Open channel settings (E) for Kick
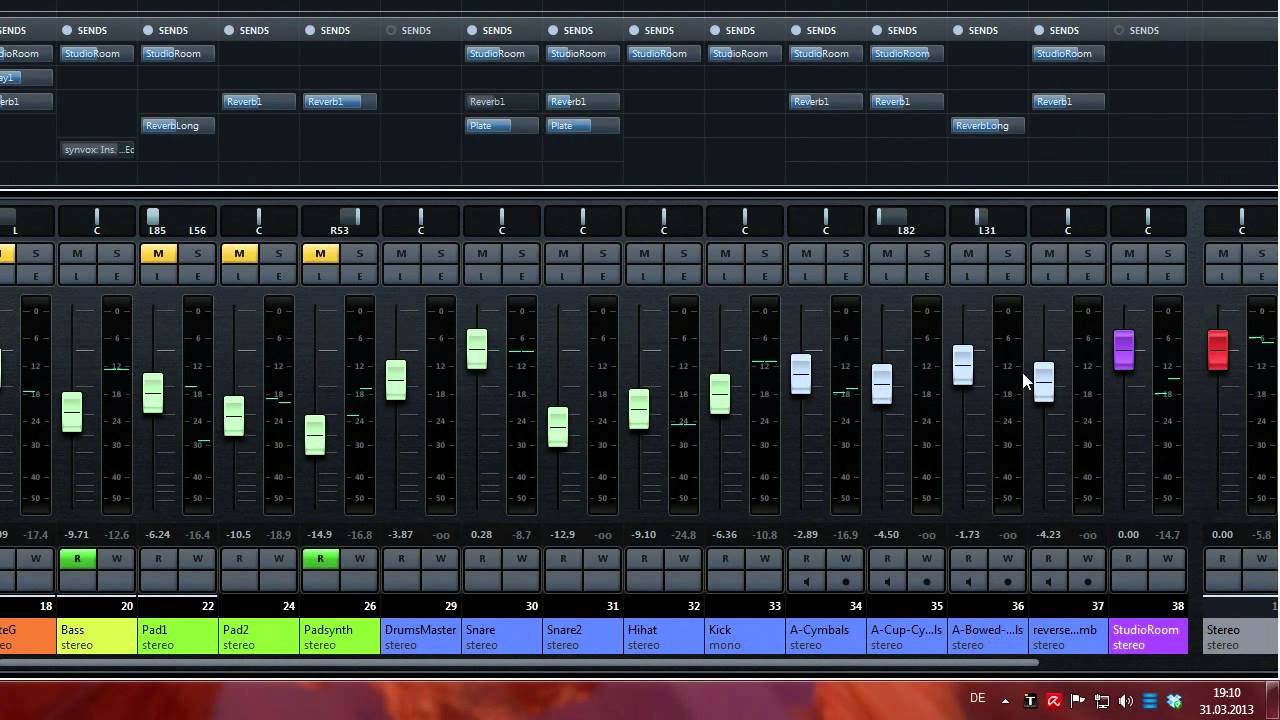The image size is (1280, 720). coord(764,276)
